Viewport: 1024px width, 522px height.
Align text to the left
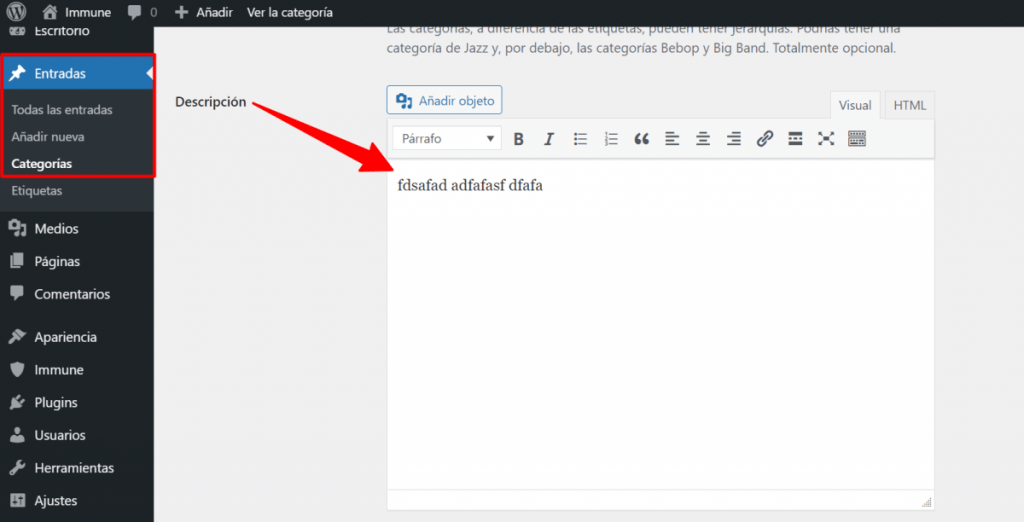point(672,139)
